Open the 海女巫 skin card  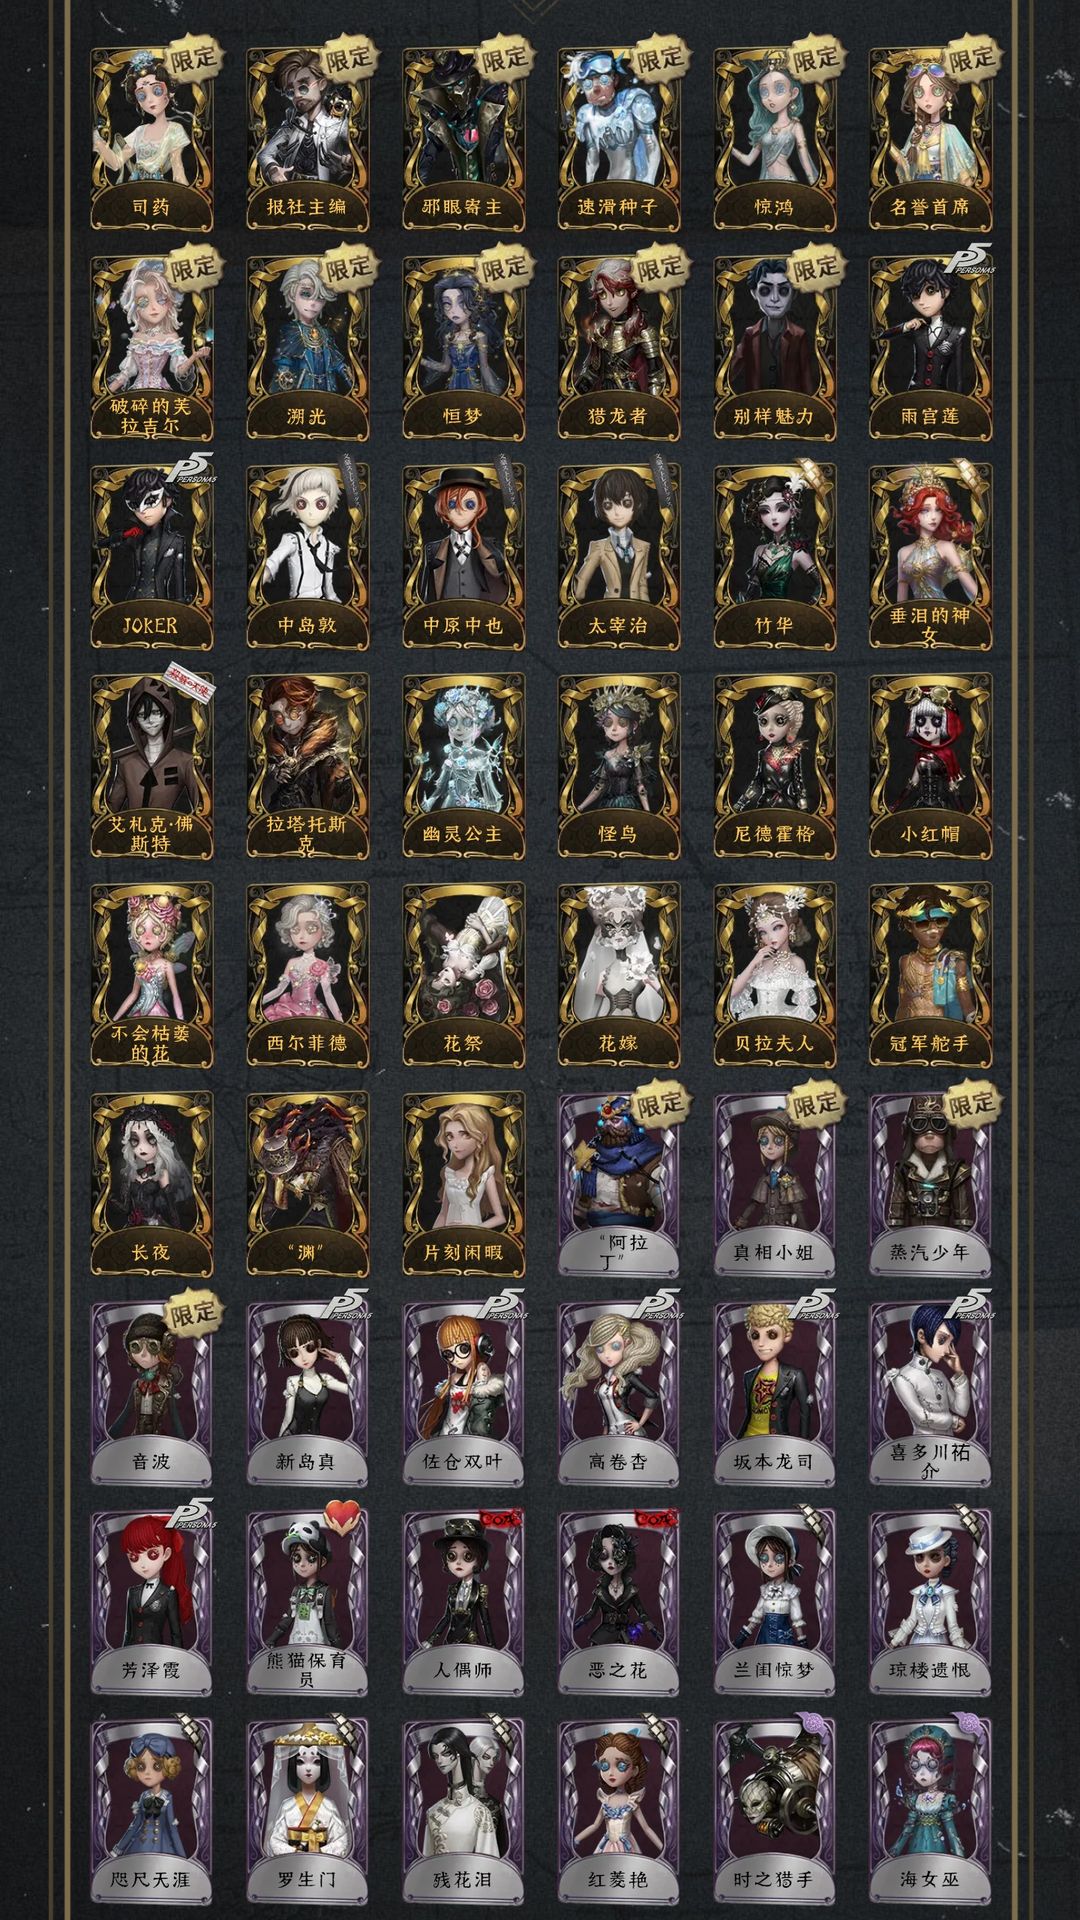[930, 1812]
